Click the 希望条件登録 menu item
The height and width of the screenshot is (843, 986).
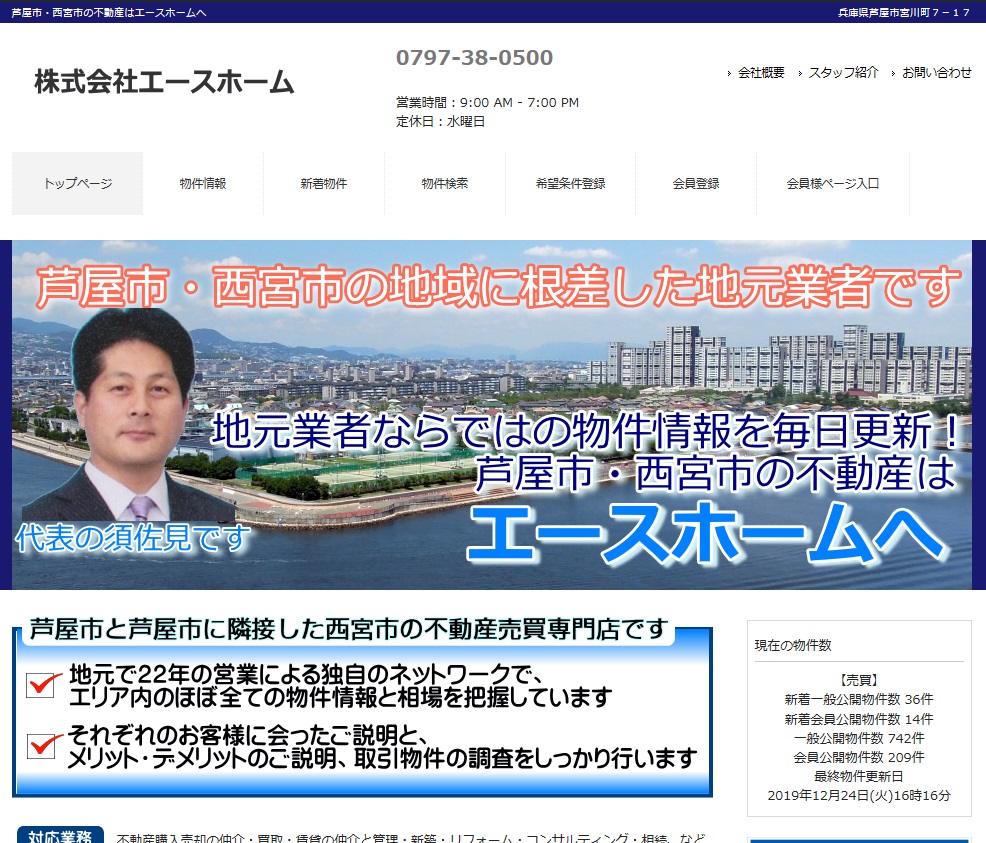(570, 184)
